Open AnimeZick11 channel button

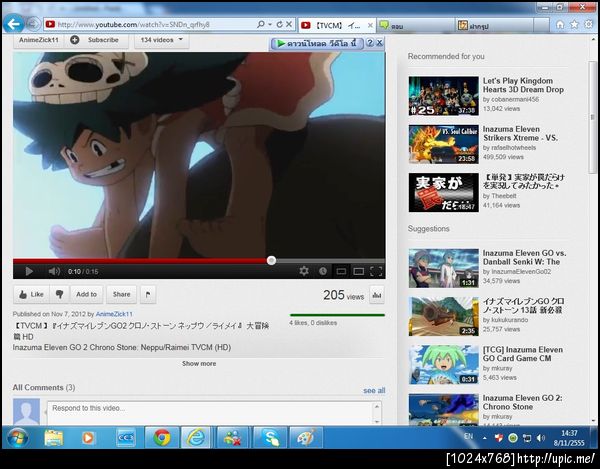click(x=39, y=40)
